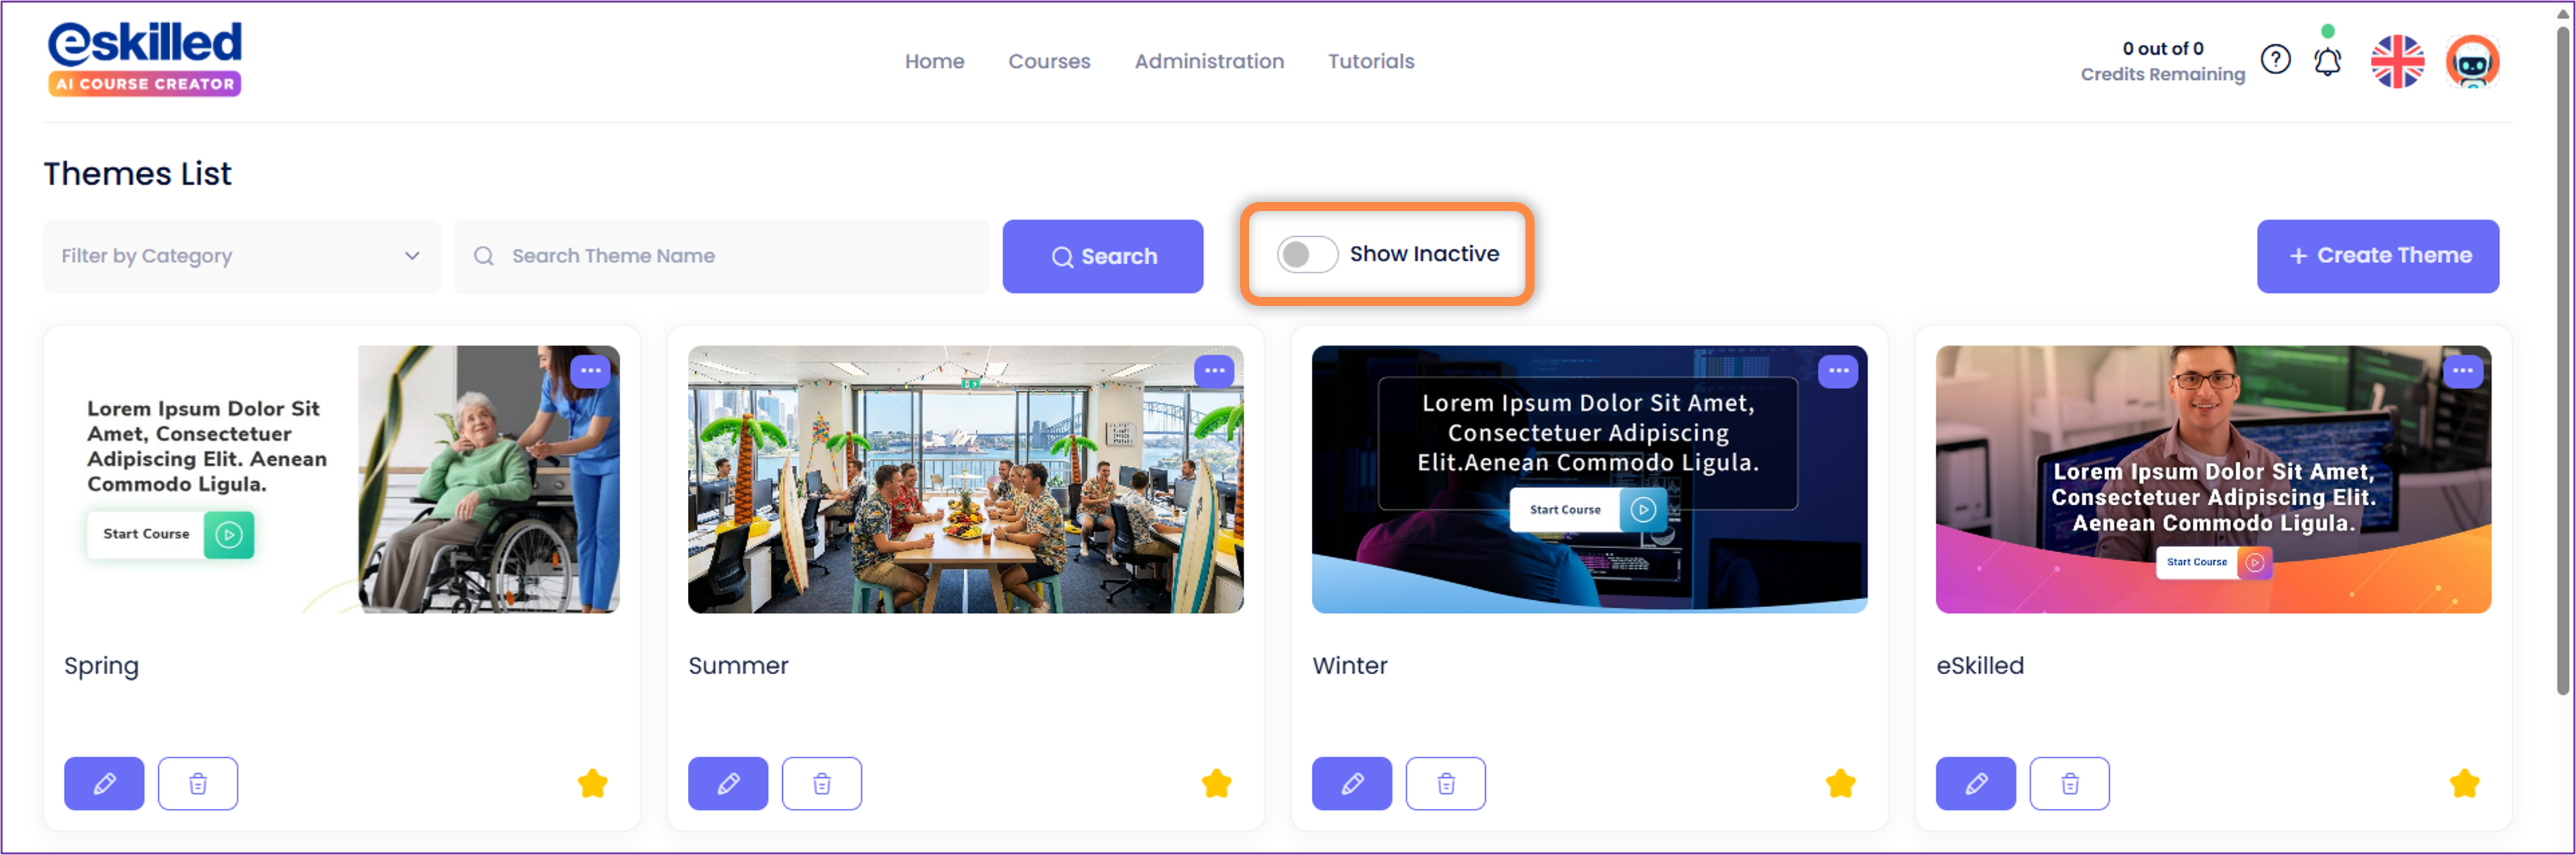Screen dimensions: 2576x855
Task: Expand the Filter by Category dropdown
Action: click(x=241, y=256)
